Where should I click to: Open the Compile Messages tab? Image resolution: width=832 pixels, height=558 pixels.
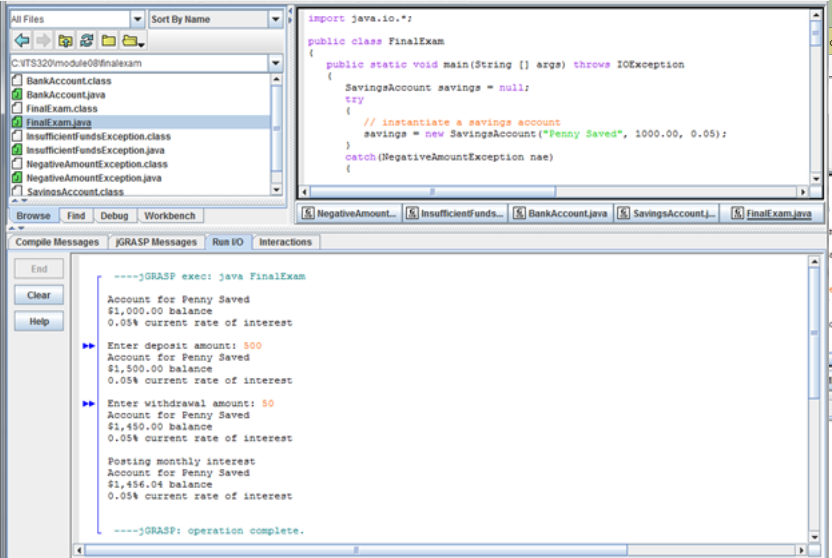pos(57,242)
